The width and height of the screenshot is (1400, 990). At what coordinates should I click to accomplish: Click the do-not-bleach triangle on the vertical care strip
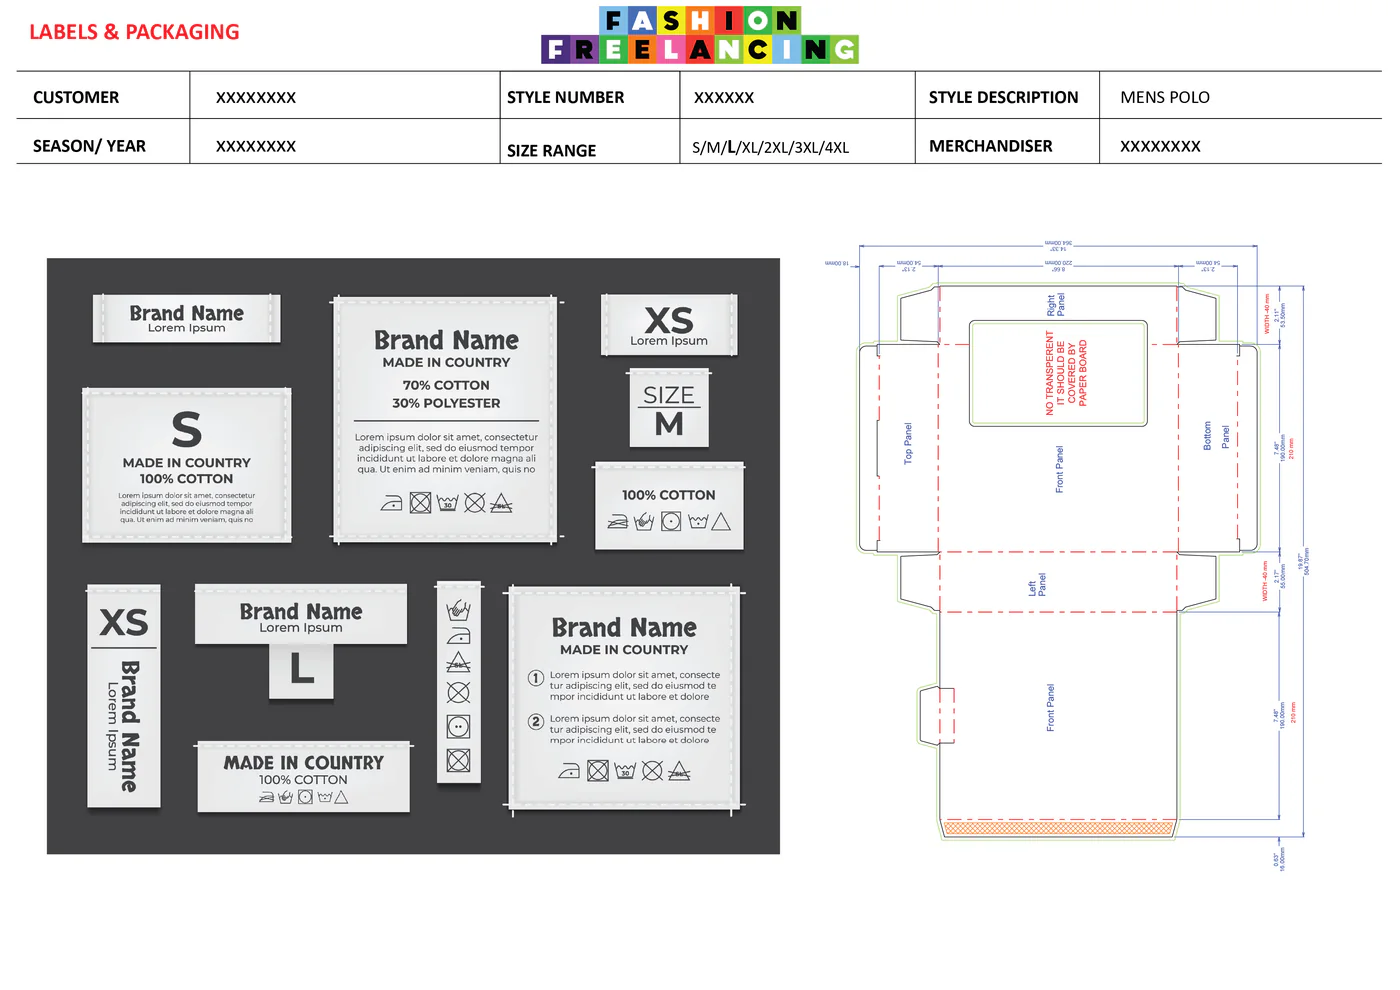click(458, 662)
